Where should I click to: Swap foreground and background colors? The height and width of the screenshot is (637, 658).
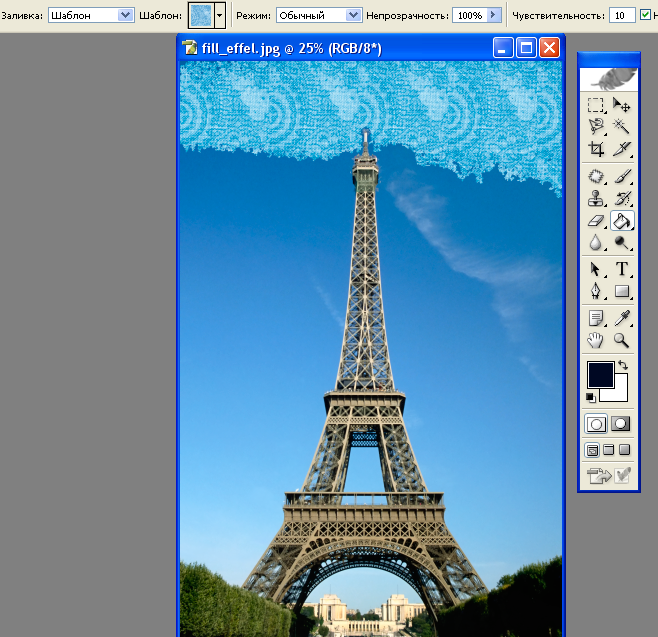(623, 365)
